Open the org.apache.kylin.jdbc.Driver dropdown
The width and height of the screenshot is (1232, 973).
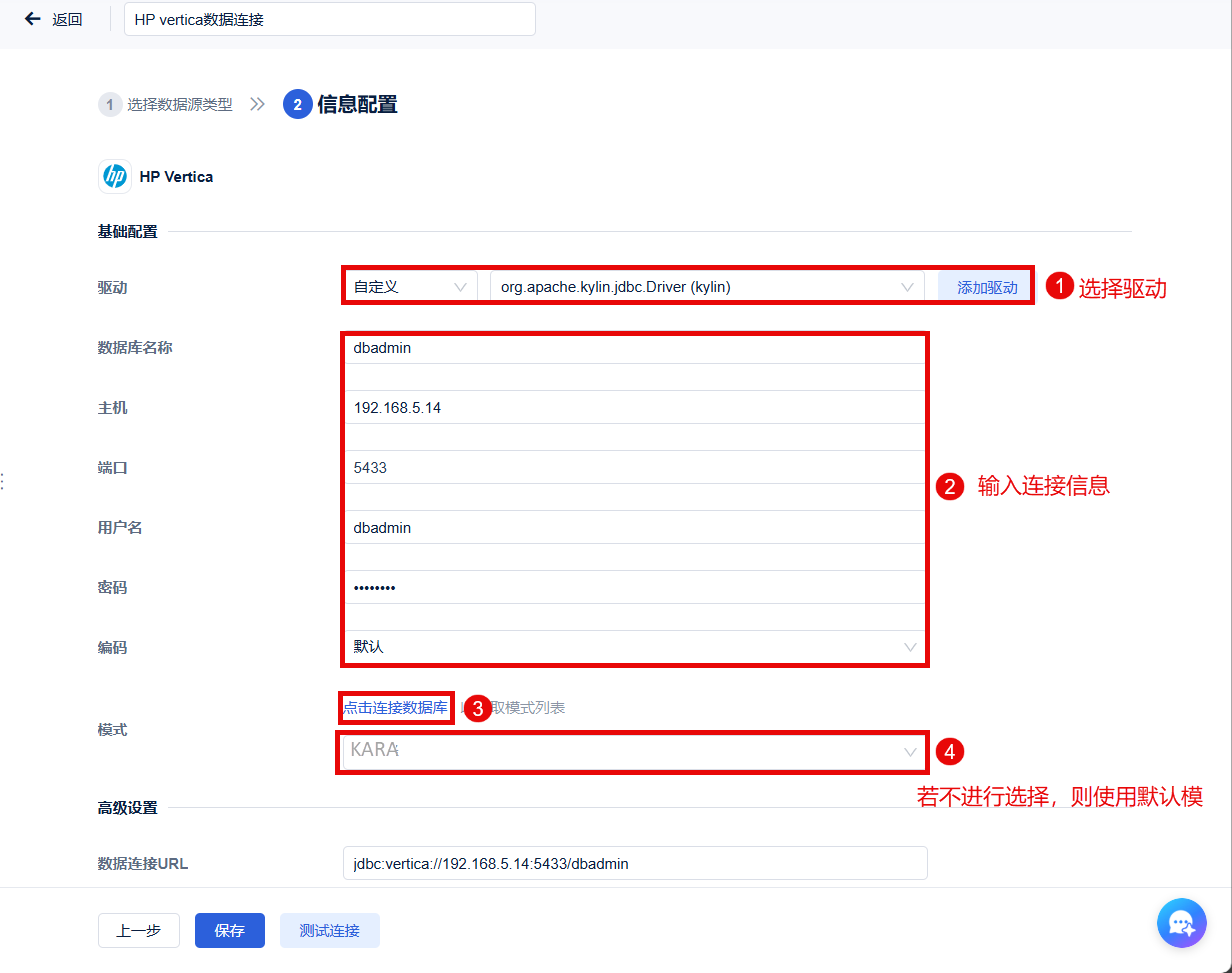click(x=708, y=287)
